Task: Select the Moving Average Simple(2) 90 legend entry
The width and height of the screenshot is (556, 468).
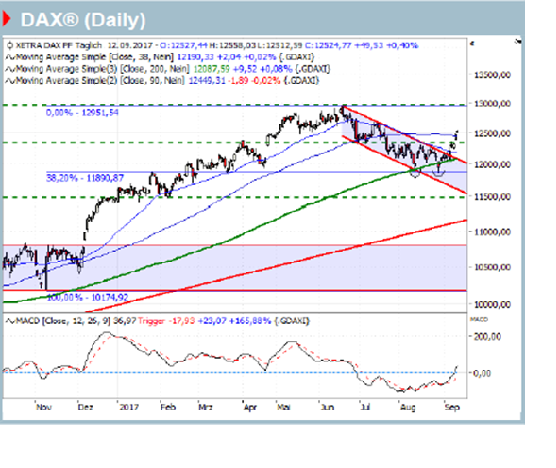Action: [x=100, y=80]
